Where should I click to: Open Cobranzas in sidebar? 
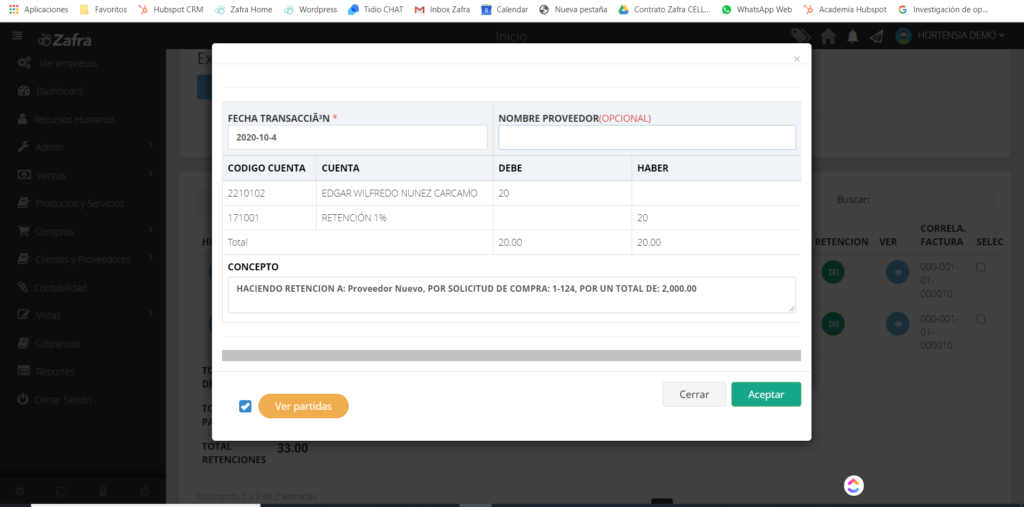48,343
